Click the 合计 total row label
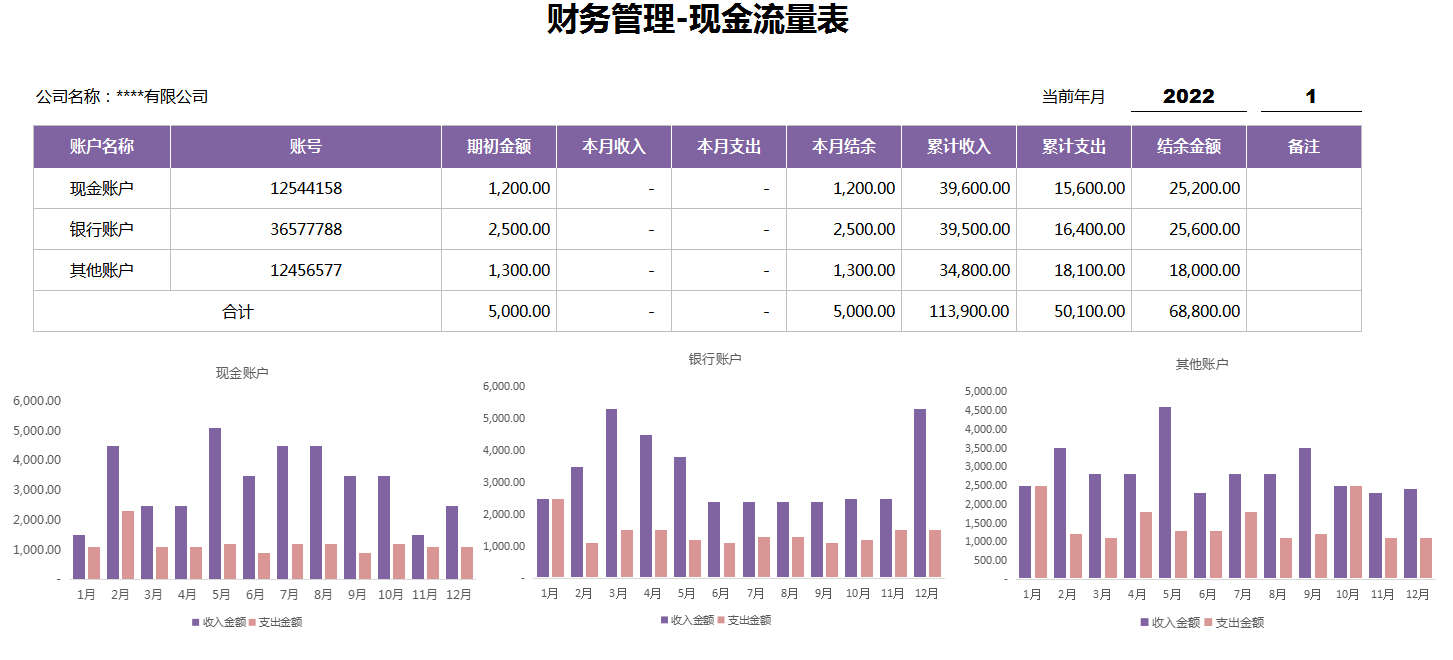The width and height of the screenshot is (1453, 660). point(237,311)
